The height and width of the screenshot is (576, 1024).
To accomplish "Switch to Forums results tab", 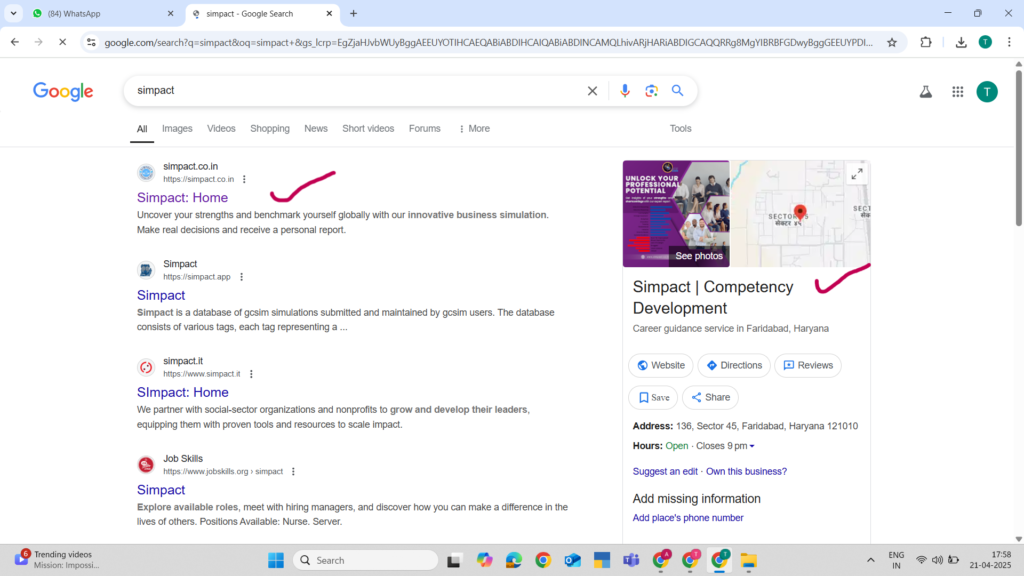I will tap(424, 129).
